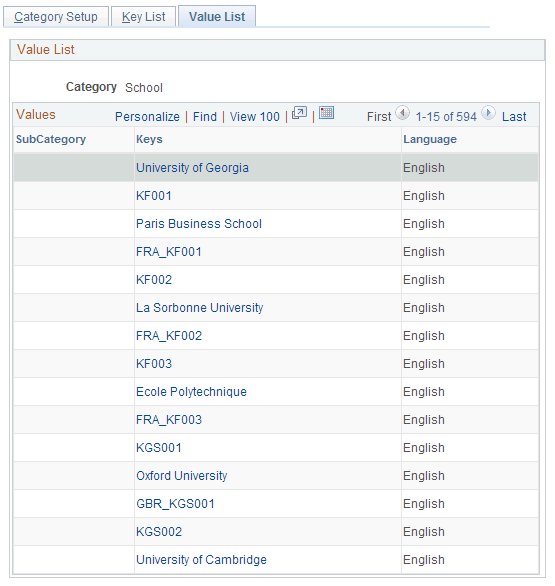555x586 pixels.
Task: Click the School category value
Action: tap(144, 88)
